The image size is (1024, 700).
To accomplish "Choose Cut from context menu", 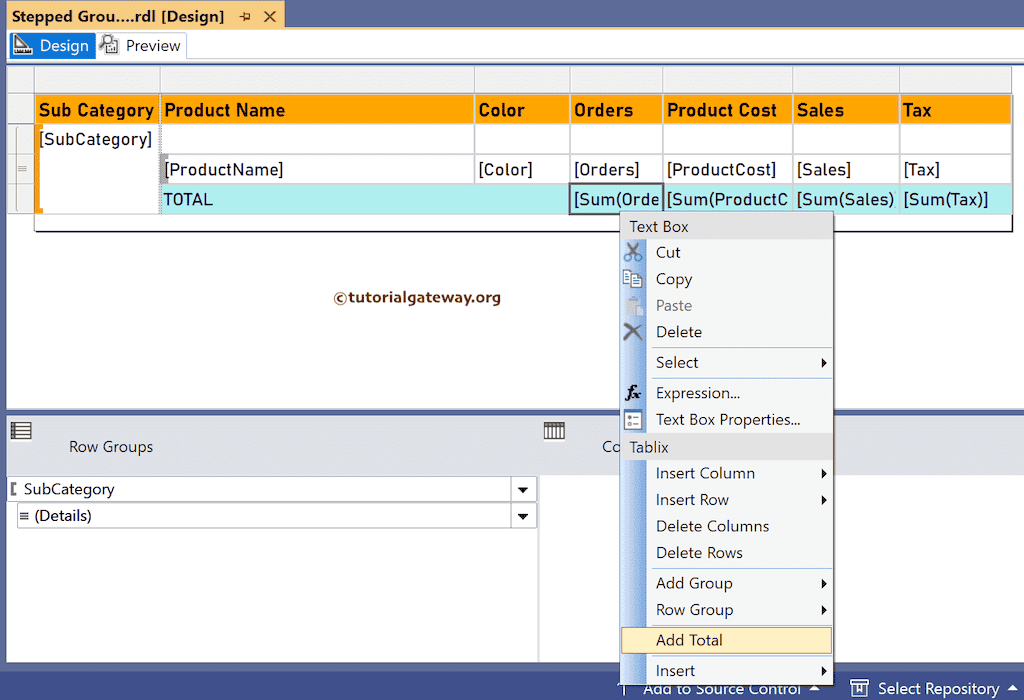I will point(727,252).
